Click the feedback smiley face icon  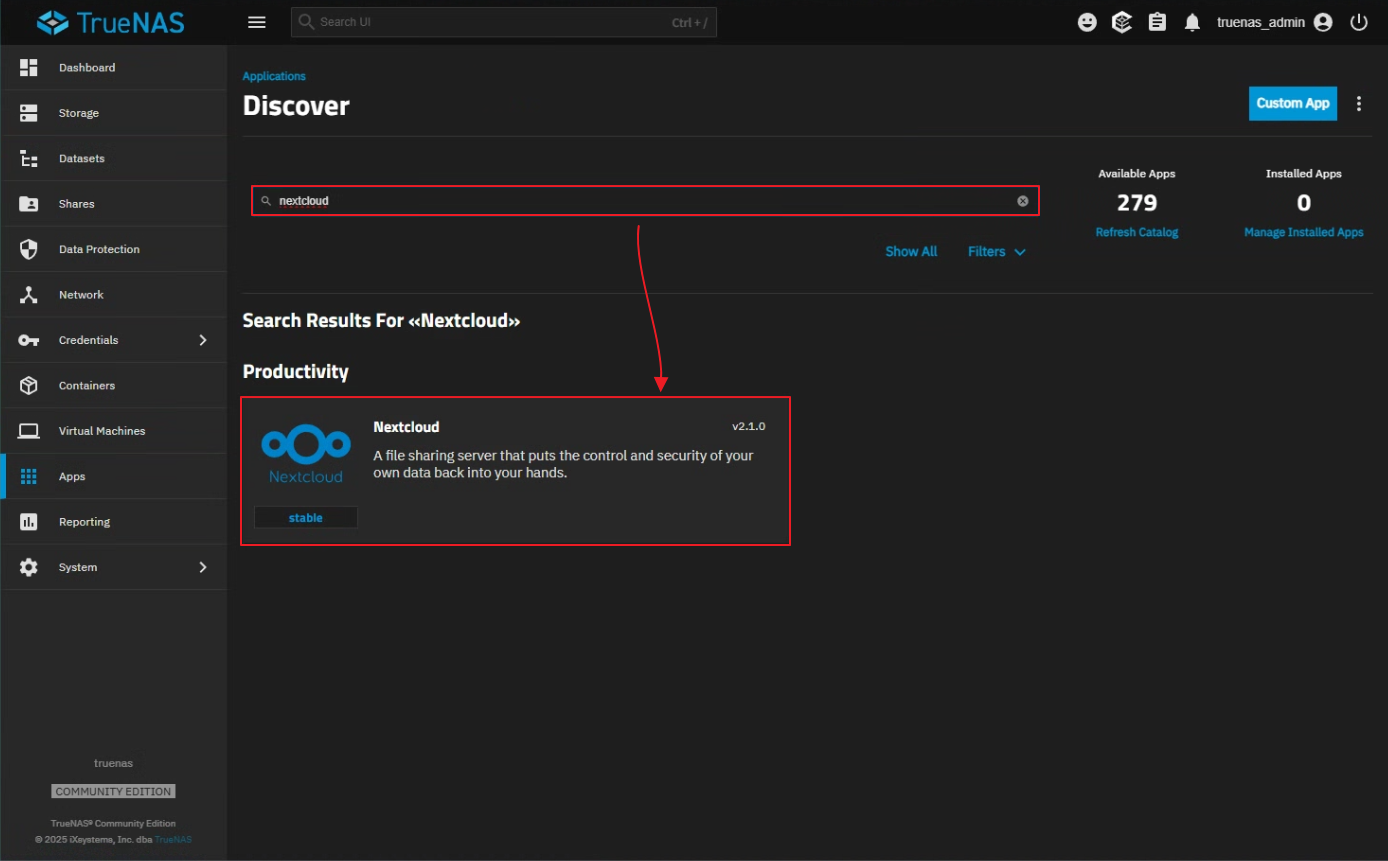pyautogui.click(x=1088, y=22)
